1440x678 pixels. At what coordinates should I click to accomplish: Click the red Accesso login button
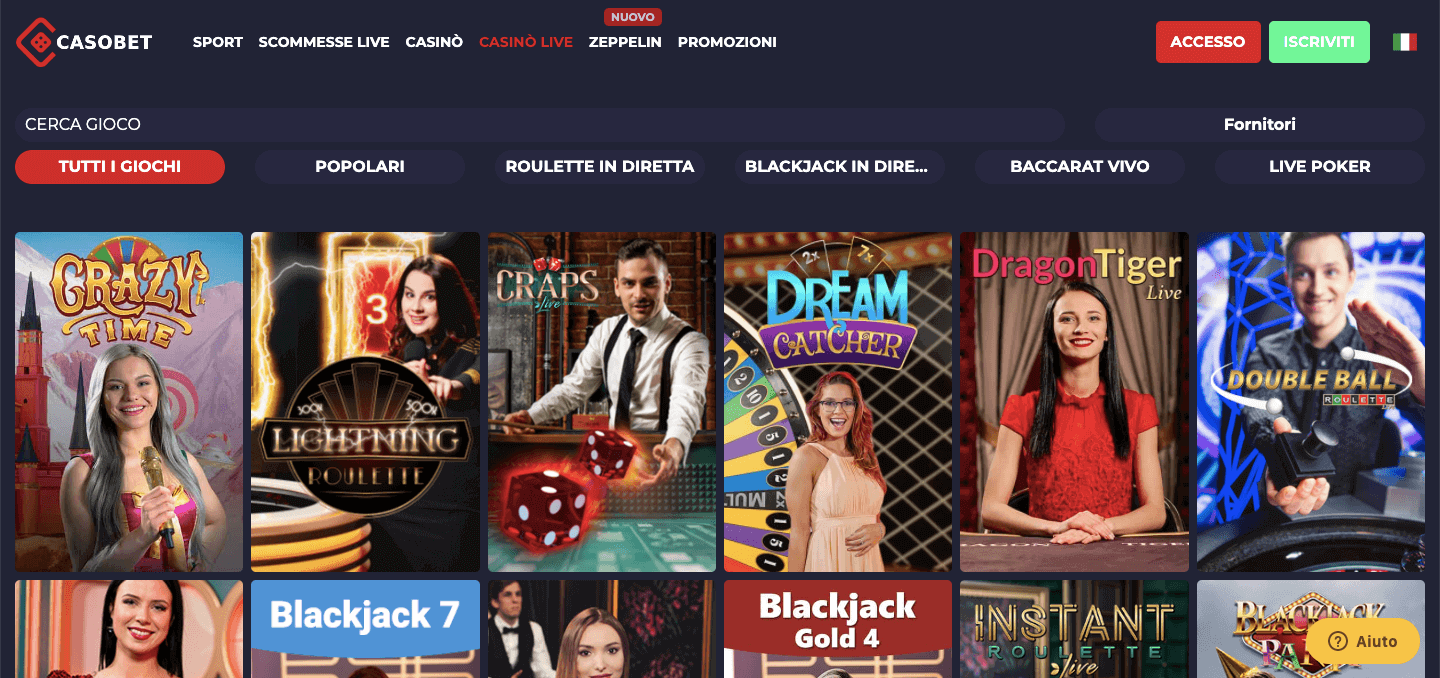click(x=1208, y=42)
